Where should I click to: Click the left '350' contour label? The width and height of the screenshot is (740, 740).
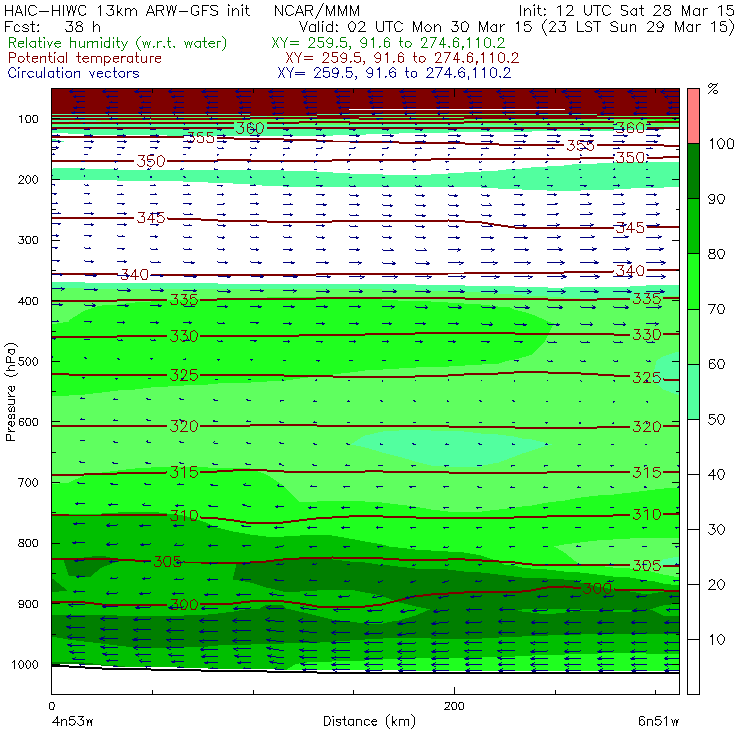(151, 161)
